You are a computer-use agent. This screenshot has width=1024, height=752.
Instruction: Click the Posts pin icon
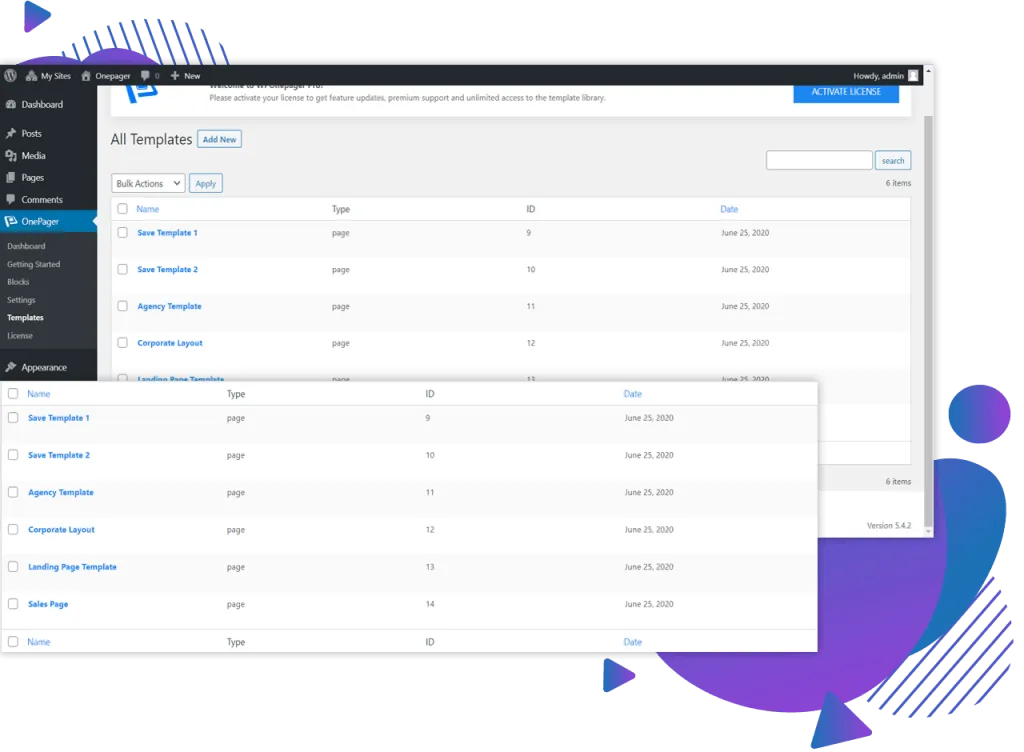10,133
